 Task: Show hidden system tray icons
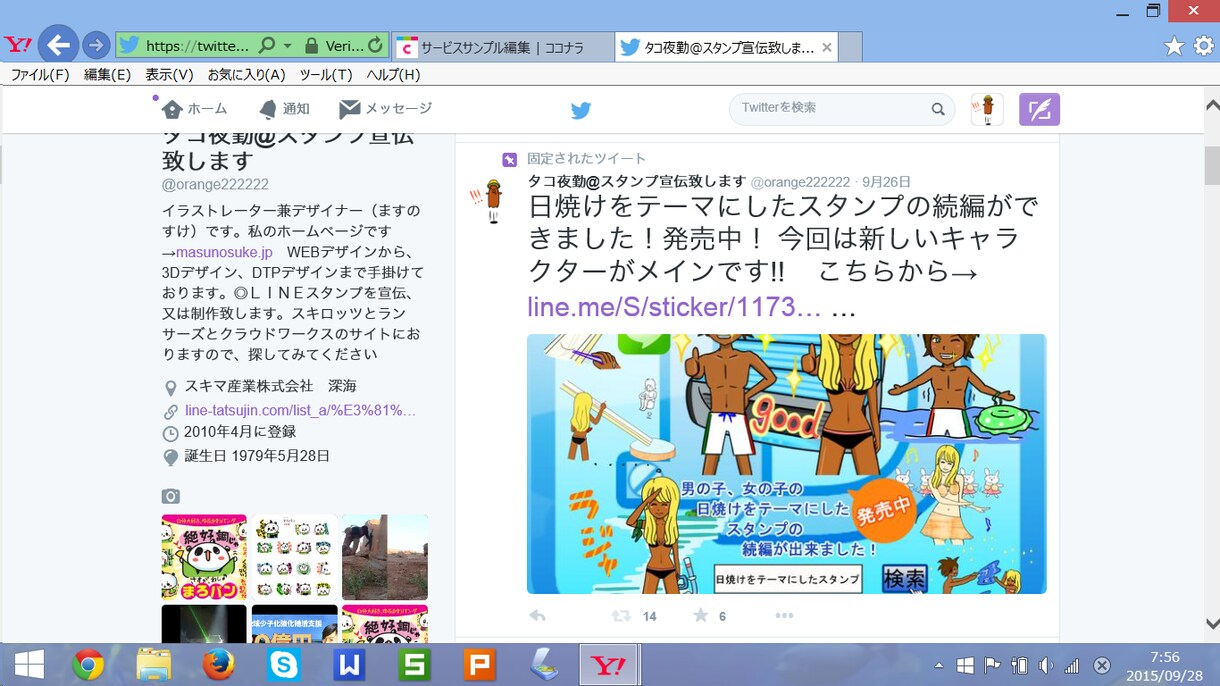click(x=939, y=666)
